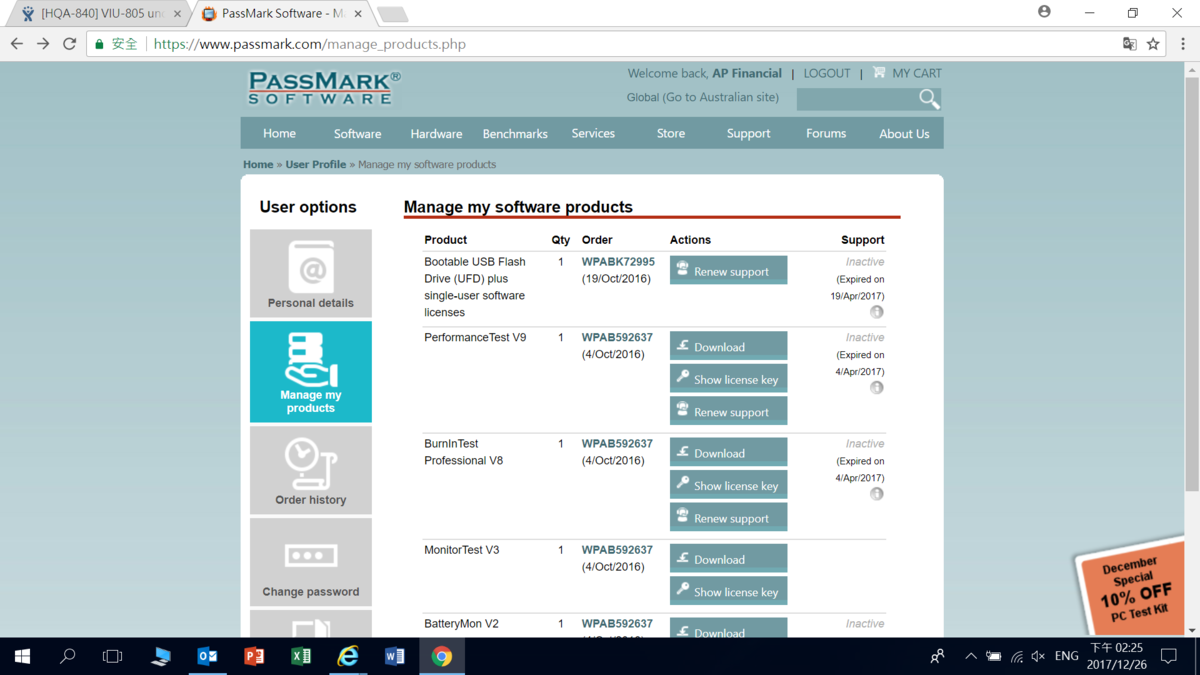
Task: Download BatteryMon V2
Action: coord(728,628)
